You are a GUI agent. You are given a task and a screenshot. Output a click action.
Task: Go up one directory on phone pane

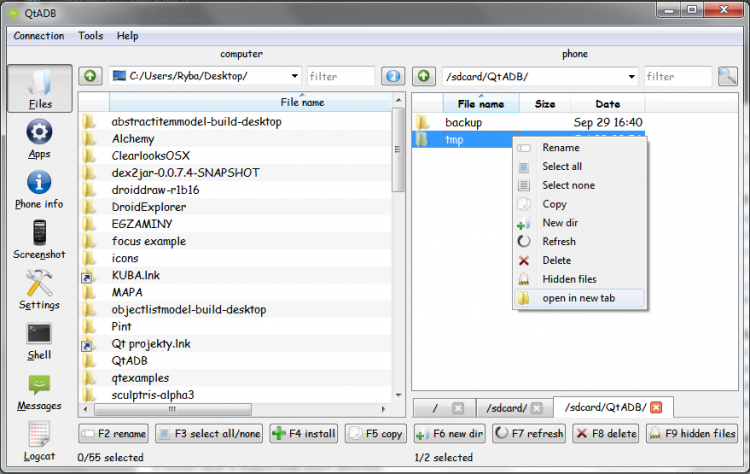click(x=424, y=76)
